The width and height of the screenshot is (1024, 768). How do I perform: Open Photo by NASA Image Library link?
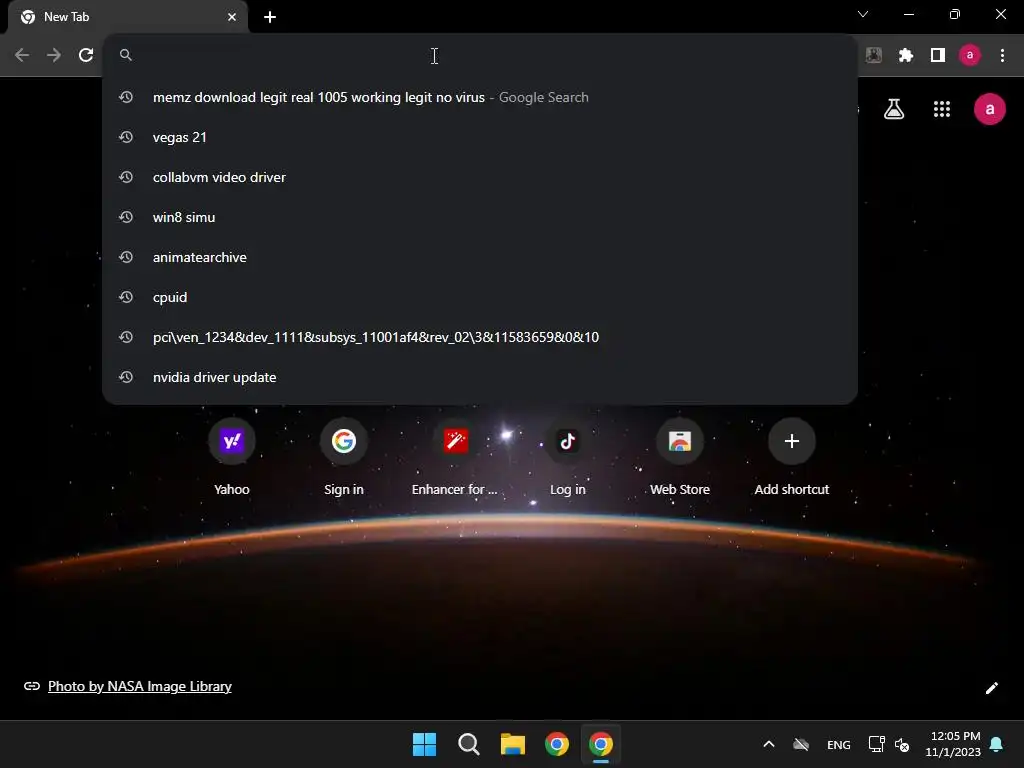click(x=140, y=686)
